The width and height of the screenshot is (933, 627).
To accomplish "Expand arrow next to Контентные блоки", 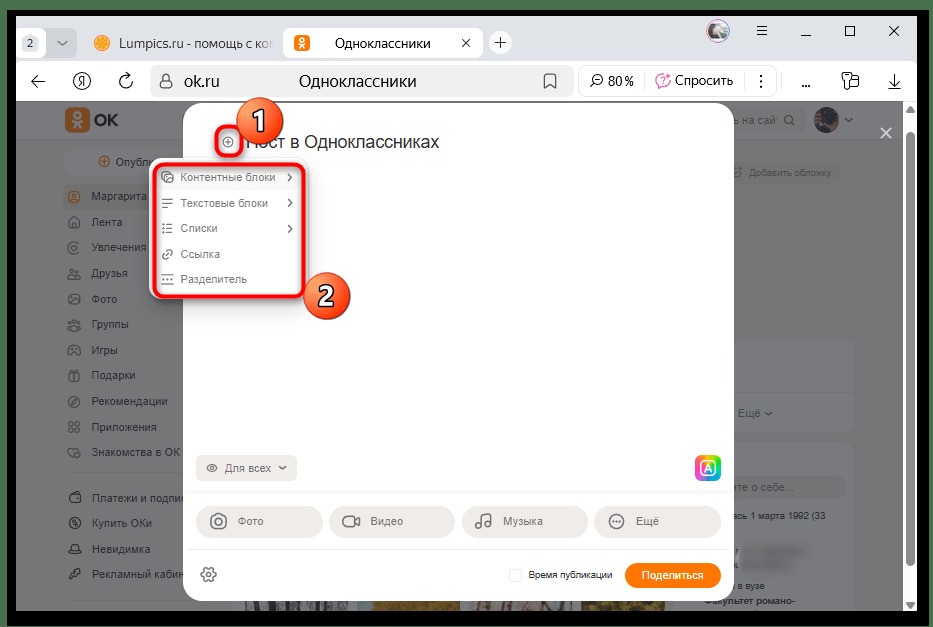I will tap(290, 177).
